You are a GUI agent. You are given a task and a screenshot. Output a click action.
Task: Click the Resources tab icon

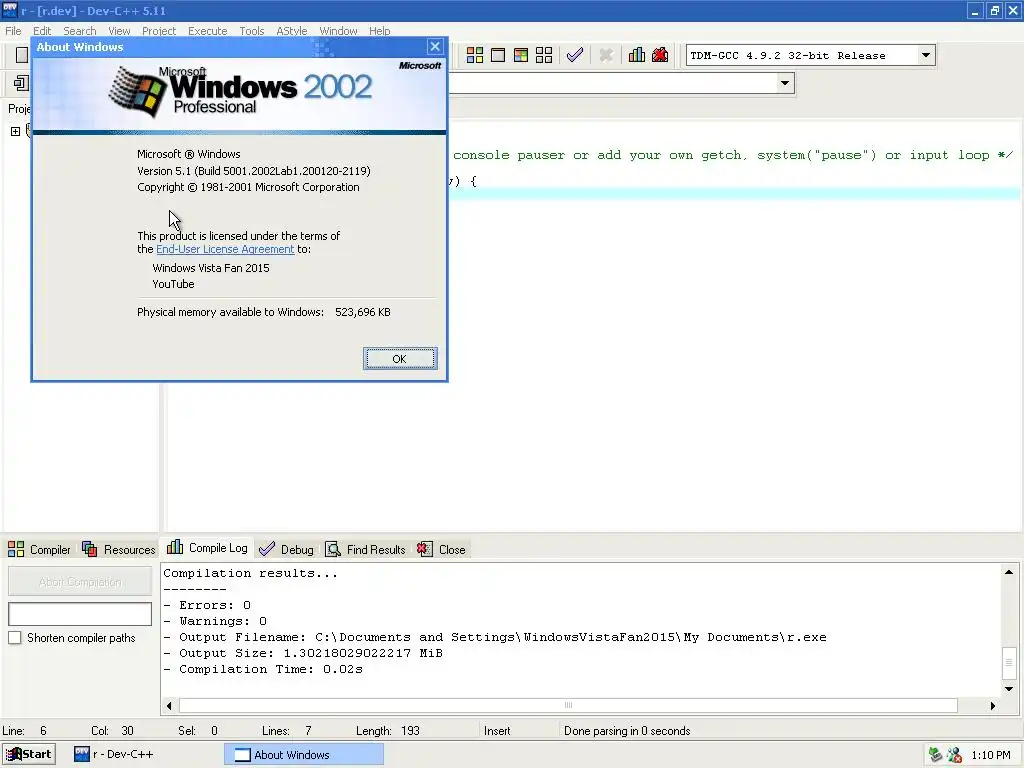pyautogui.click(x=89, y=549)
